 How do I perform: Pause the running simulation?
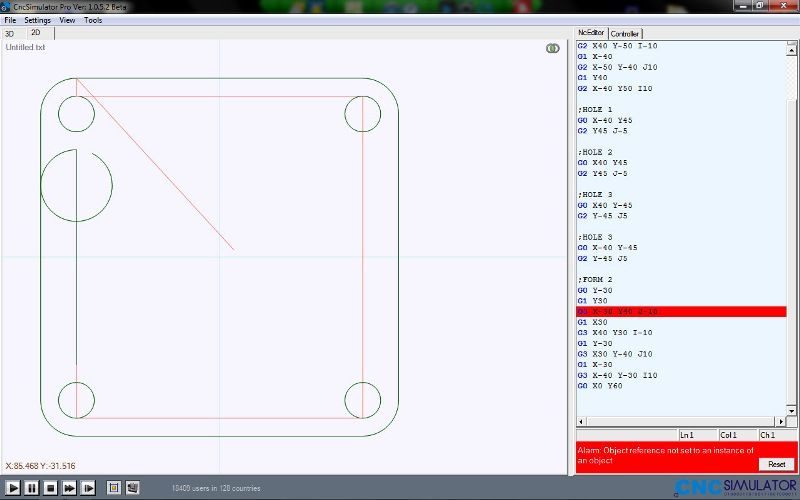tap(32, 488)
